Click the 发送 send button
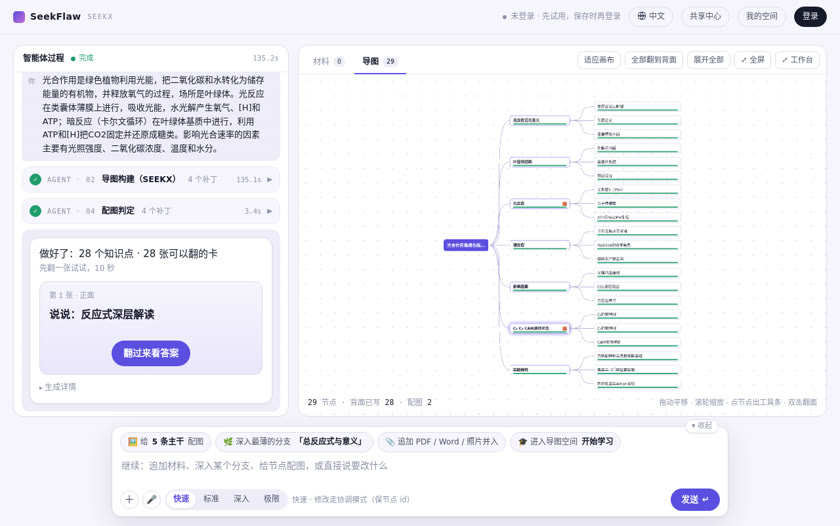 (695, 499)
